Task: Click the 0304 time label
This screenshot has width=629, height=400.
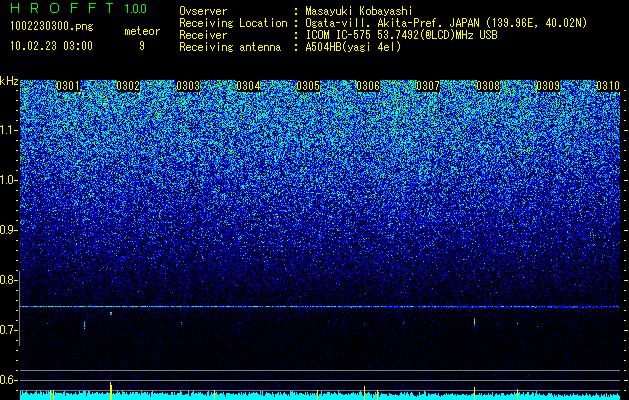Action: coord(248,86)
